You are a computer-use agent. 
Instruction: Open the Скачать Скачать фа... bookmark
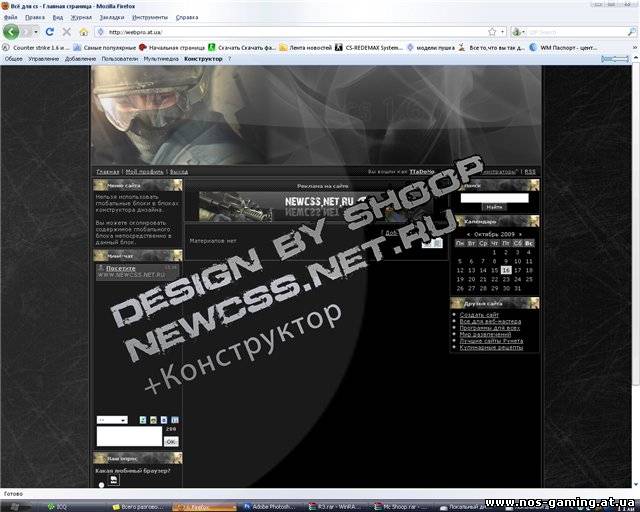pos(242,47)
